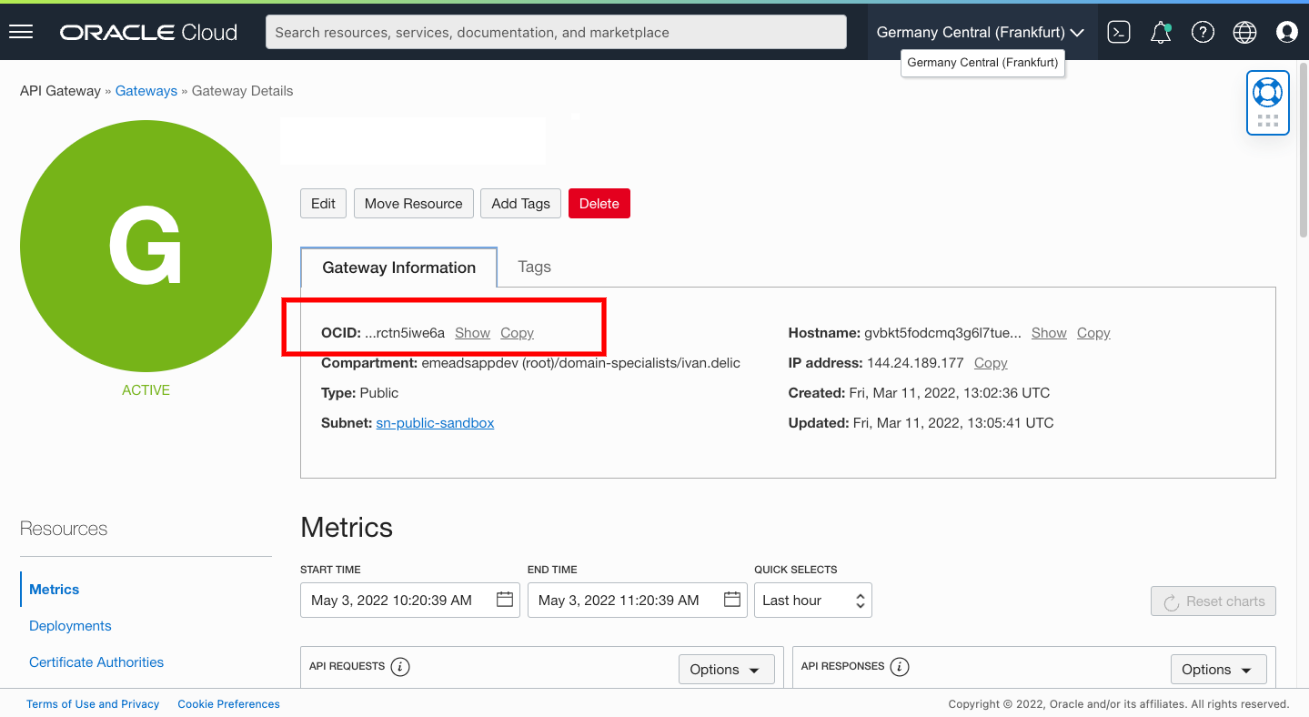
Task: Open the Last hour quick select dropdown
Action: 812,599
